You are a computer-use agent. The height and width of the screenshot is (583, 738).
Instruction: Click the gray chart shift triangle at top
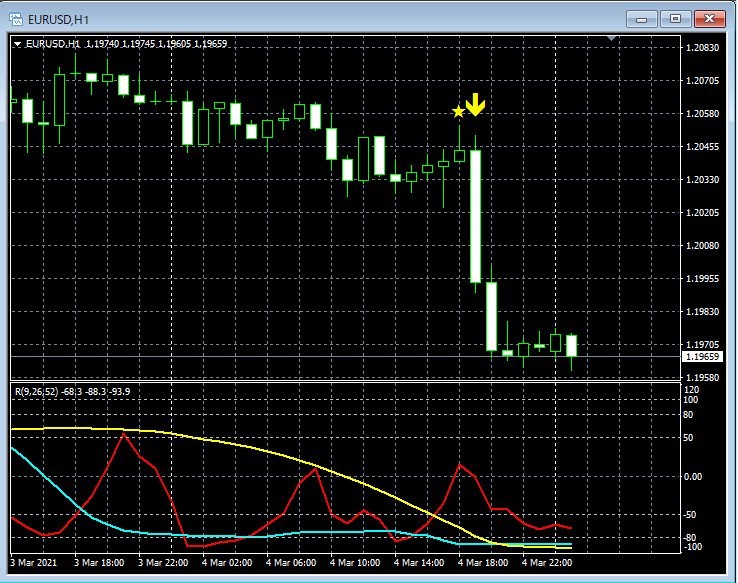tap(611, 38)
